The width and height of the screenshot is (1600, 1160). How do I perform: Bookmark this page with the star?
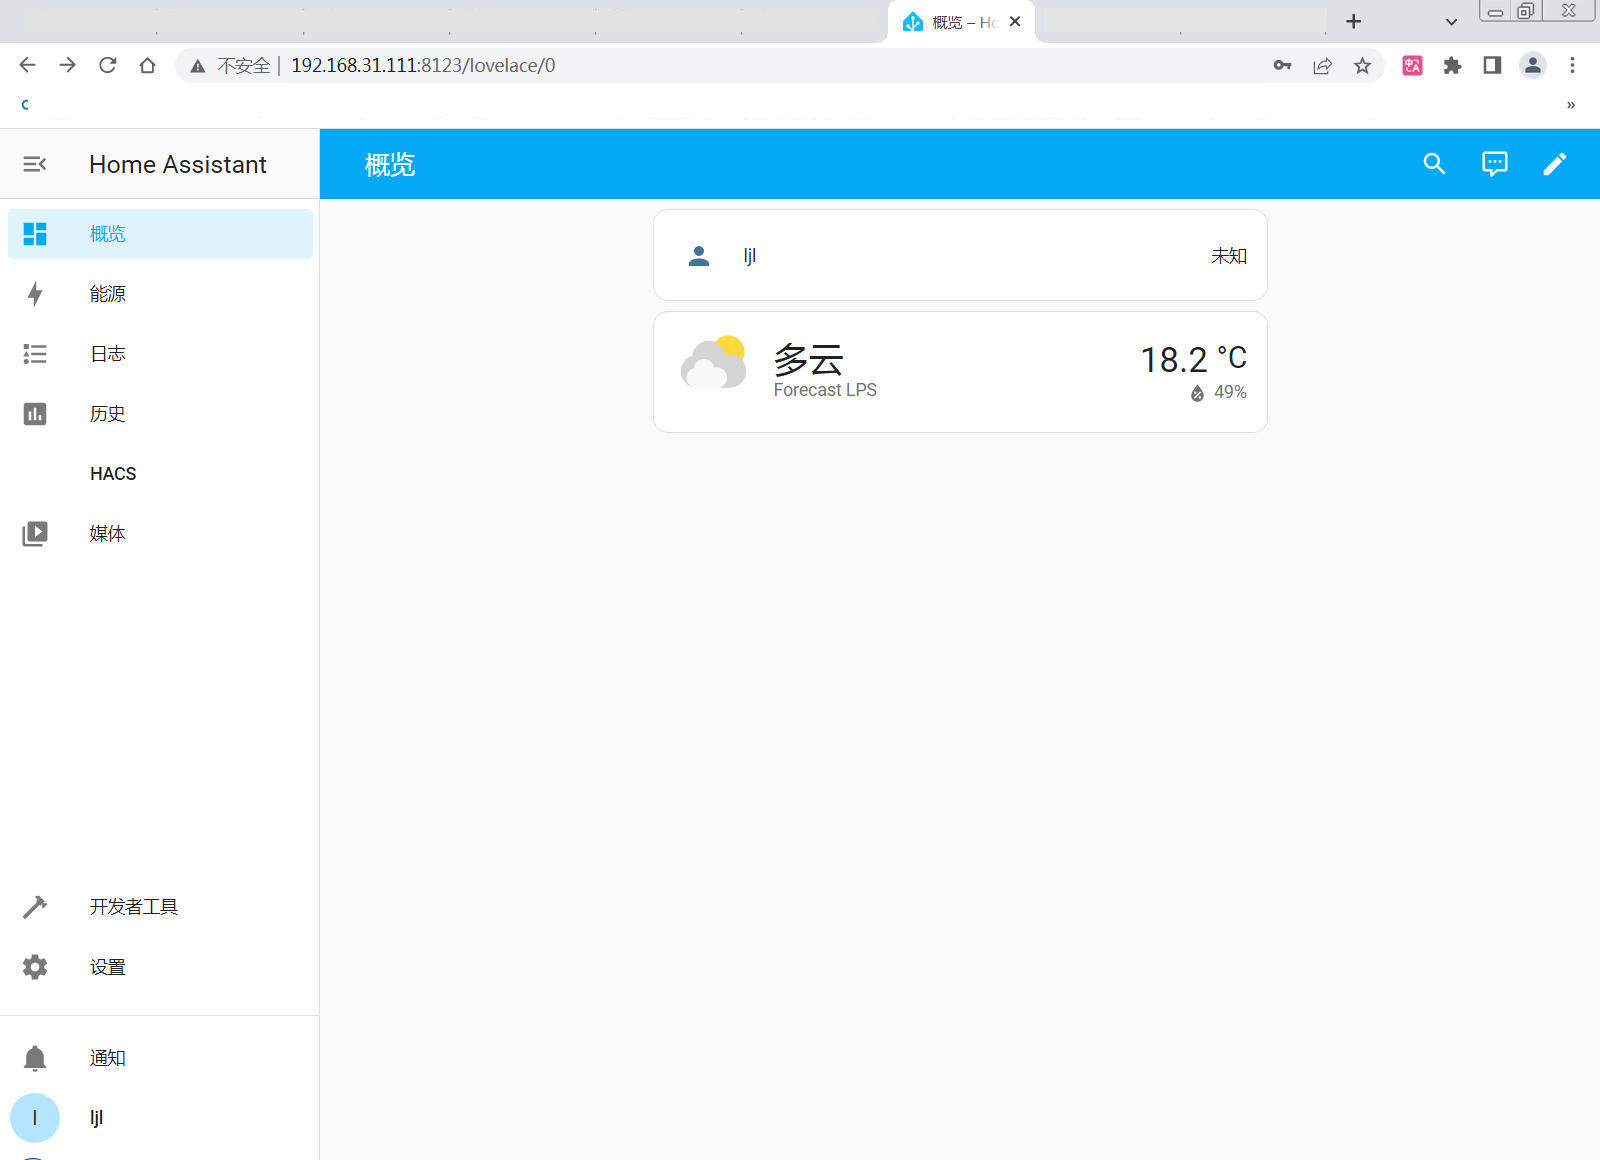(x=1362, y=65)
